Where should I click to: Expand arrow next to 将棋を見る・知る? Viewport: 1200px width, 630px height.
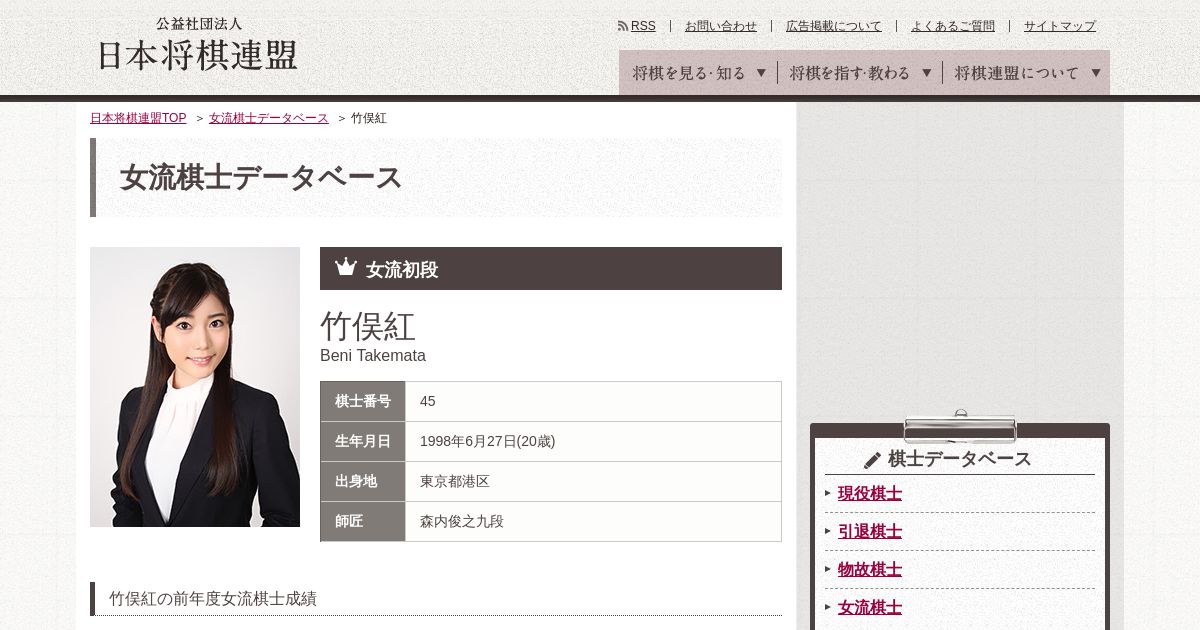click(x=761, y=73)
